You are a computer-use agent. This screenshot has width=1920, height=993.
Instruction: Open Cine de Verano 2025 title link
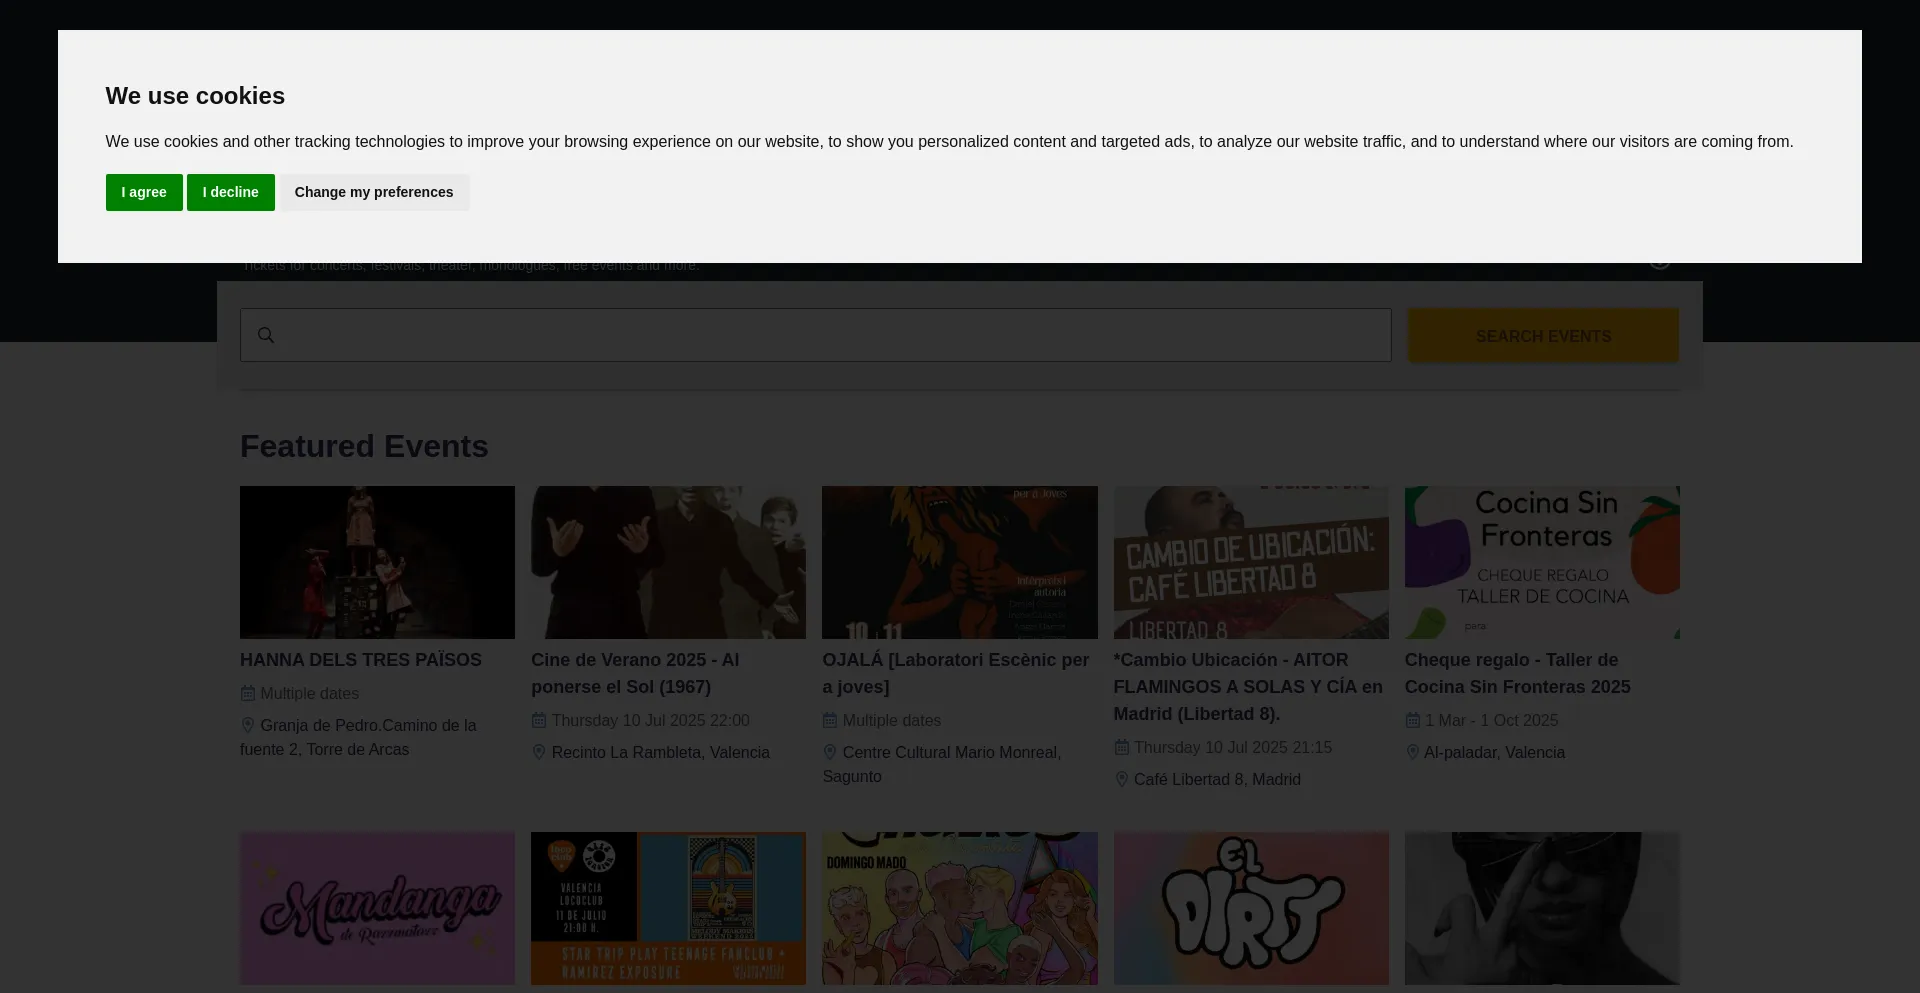[635, 673]
